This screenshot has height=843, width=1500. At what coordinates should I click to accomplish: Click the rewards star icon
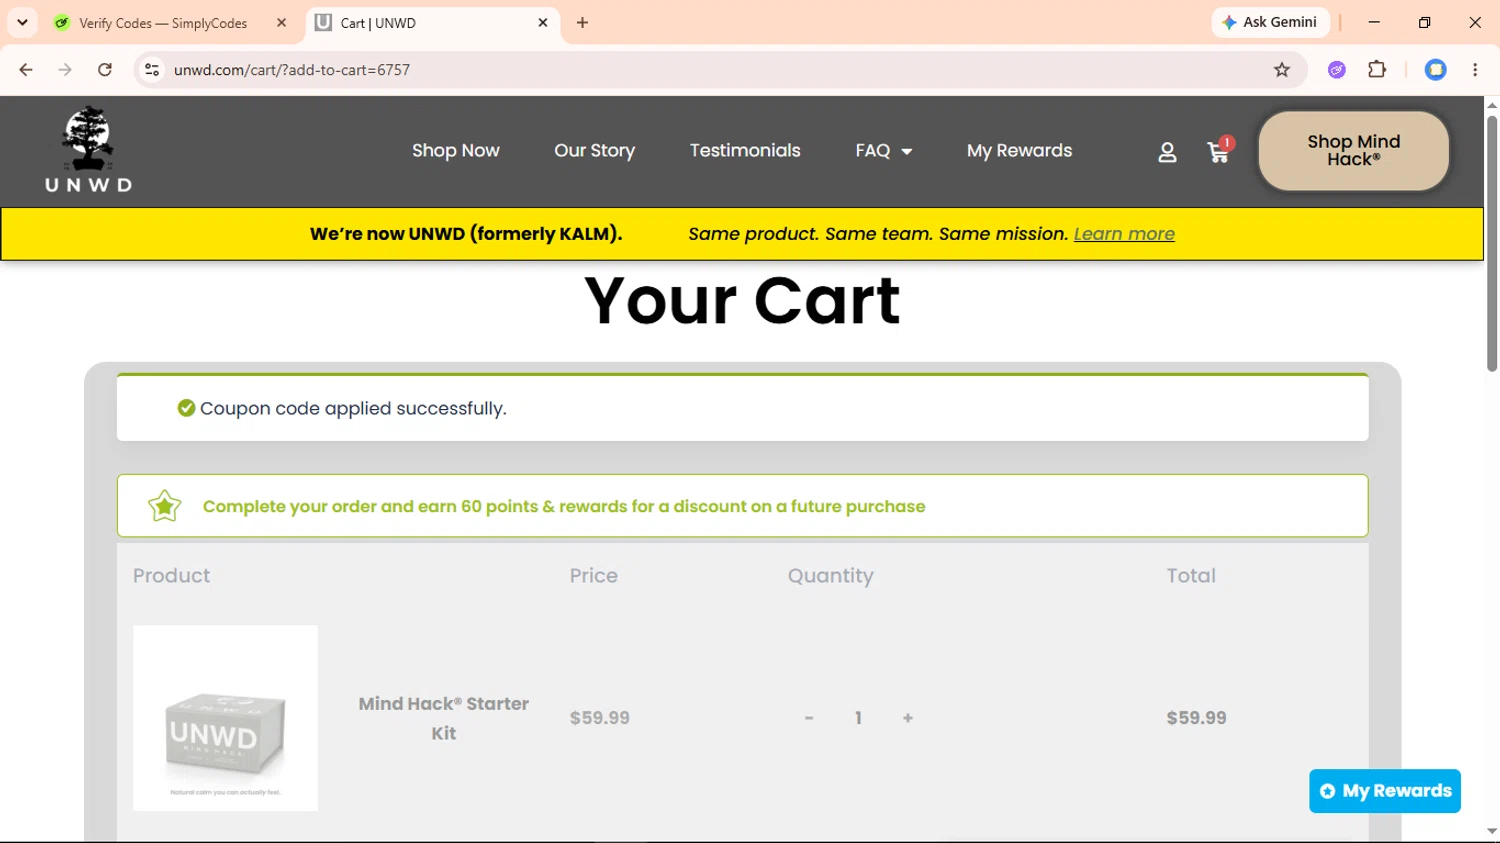click(165, 506)
